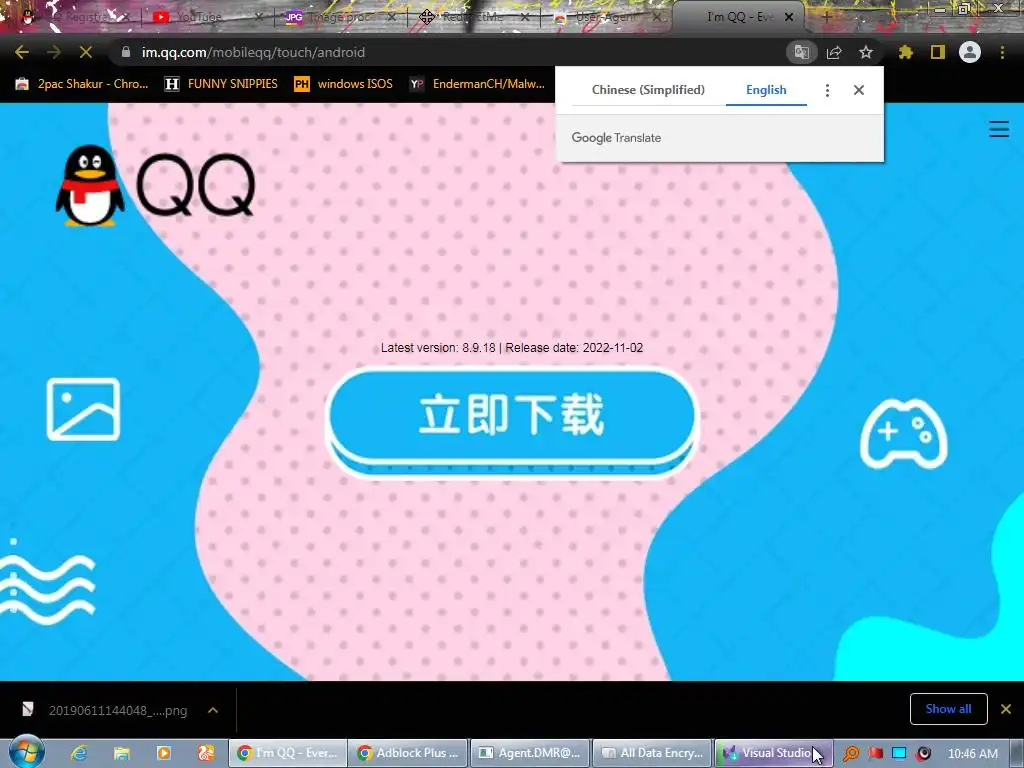1024x768 pixels.
Task: Open the media player taskbar icon
Action: 164,753
